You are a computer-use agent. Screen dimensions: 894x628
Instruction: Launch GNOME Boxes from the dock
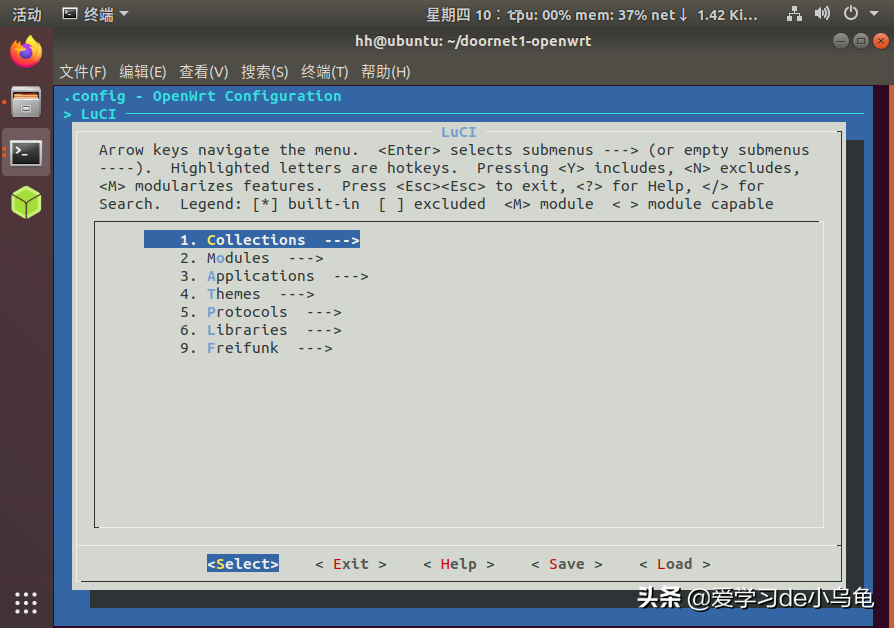[x=25, y=204]
